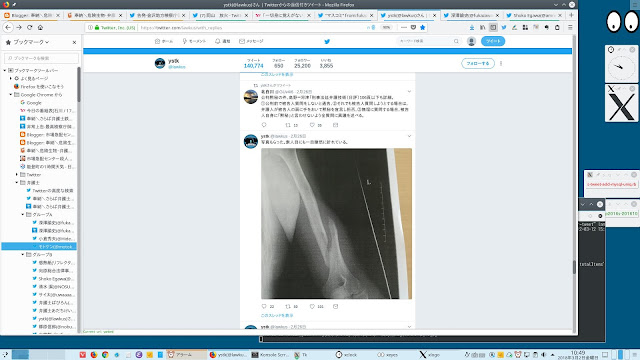
Task: Open the x-ray tweet's chevron options menu
Action: (x=409, y=136)
